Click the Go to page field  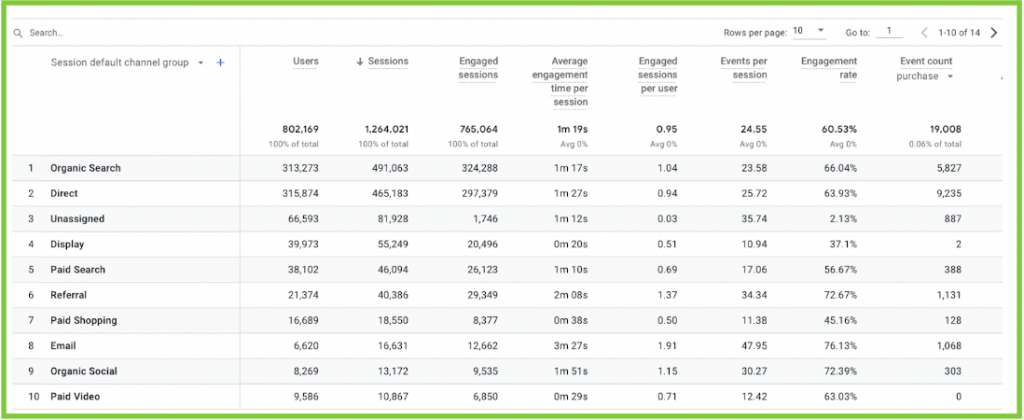(888, 32)
